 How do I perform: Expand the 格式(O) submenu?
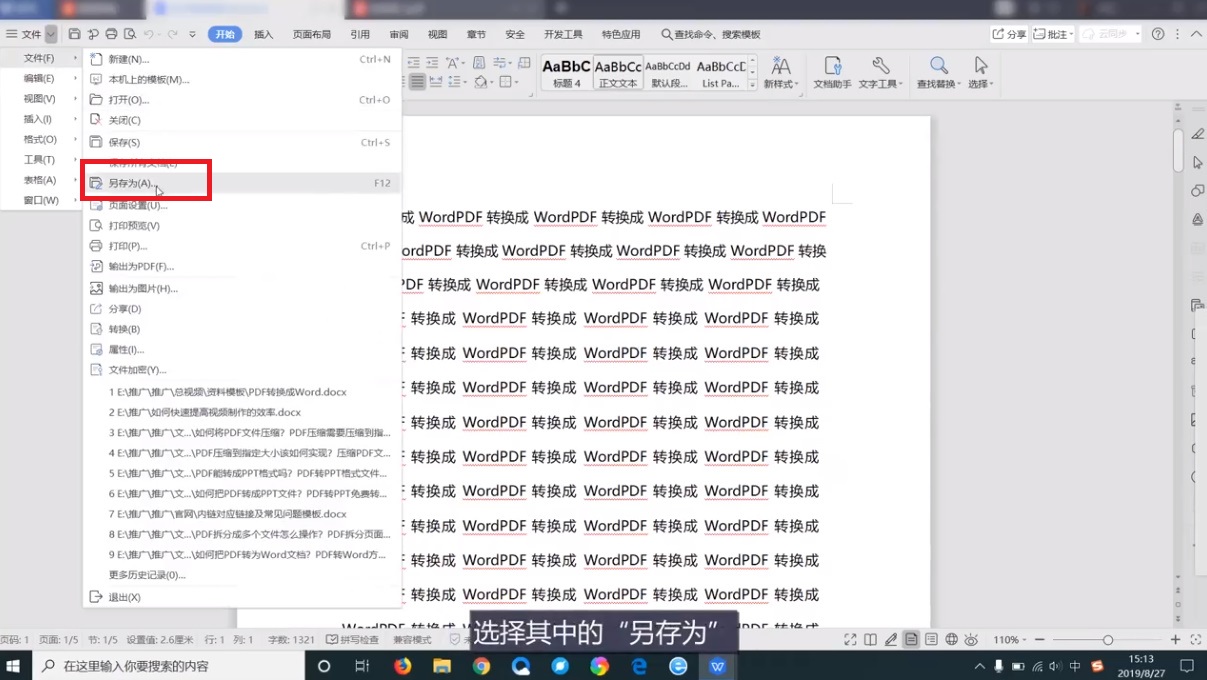(41, 139)
